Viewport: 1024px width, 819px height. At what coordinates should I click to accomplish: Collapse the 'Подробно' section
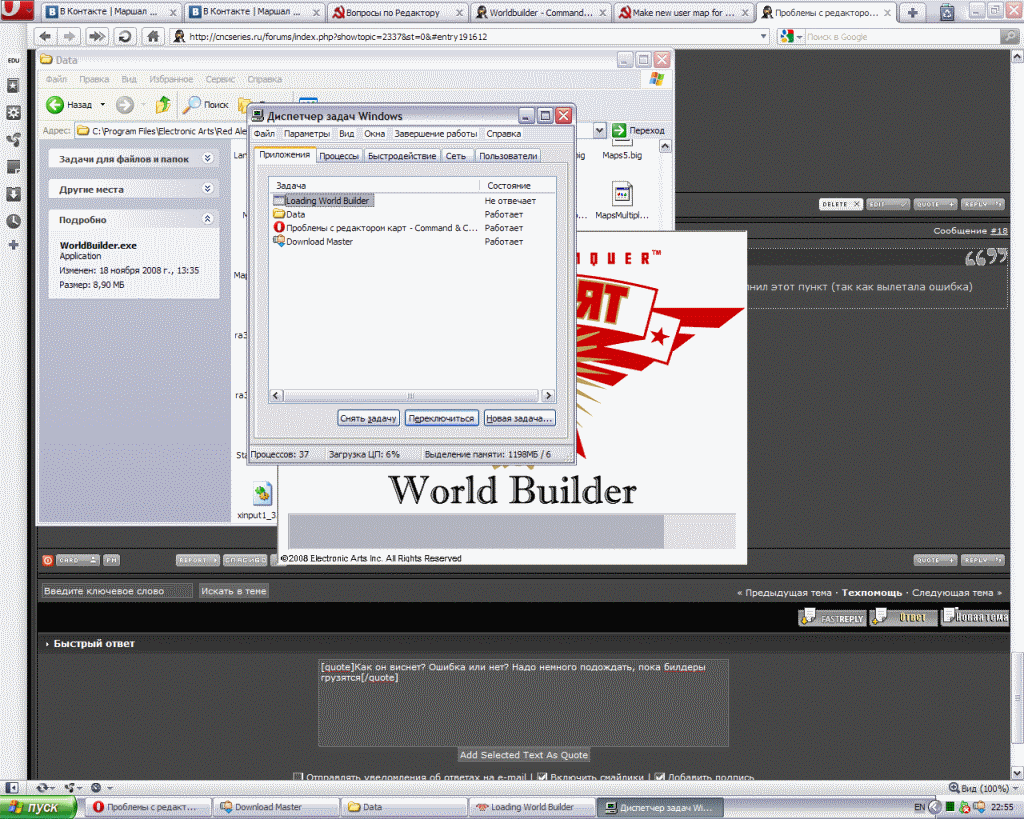point(208,219)
